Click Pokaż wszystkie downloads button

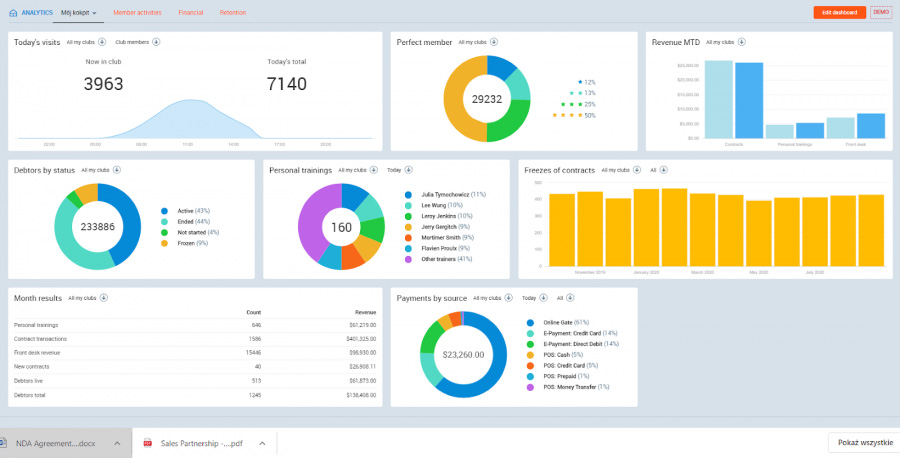point(864,443)
